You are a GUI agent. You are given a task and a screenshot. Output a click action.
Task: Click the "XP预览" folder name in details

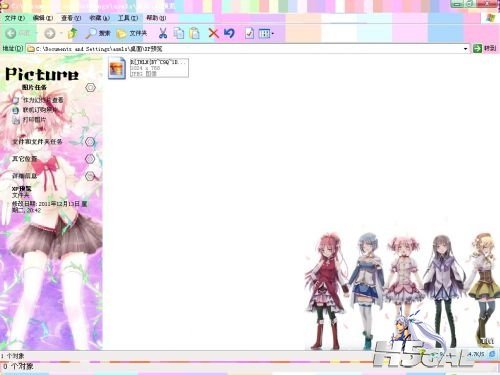[22, 189]
